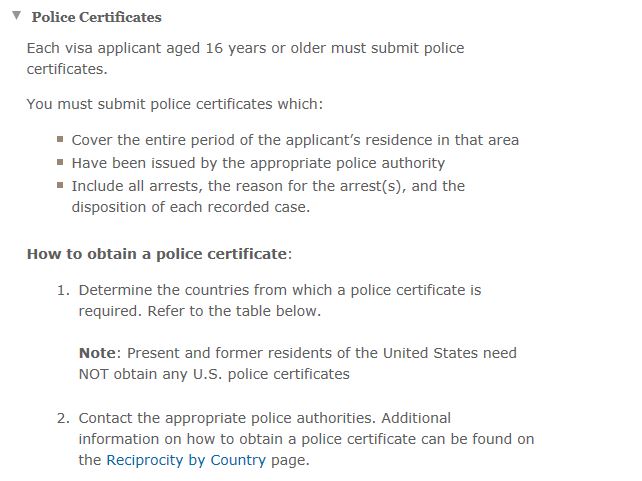
Task: Click the bold "Note" label
Action: [x=96, y=353]
